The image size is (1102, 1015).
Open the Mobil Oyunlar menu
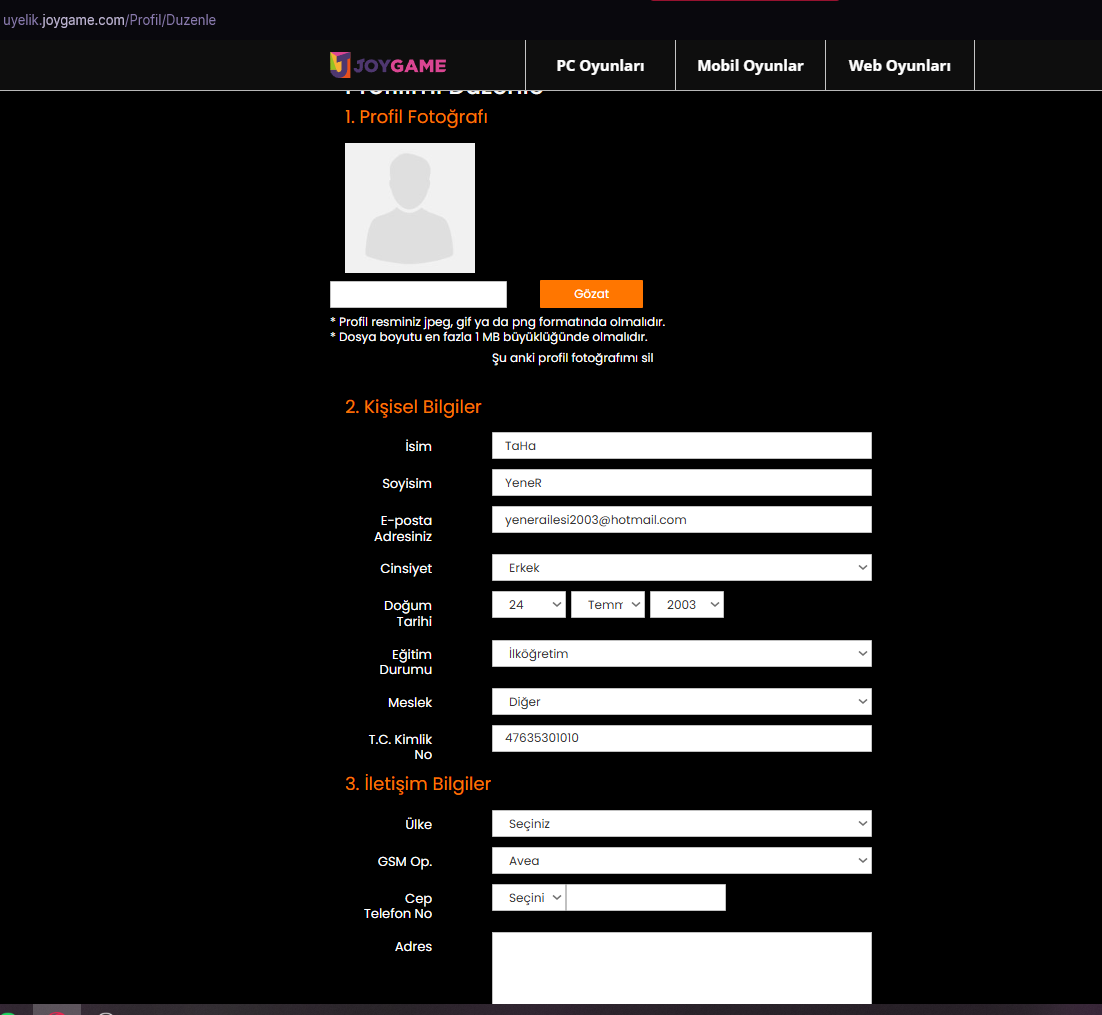point(750,65)
